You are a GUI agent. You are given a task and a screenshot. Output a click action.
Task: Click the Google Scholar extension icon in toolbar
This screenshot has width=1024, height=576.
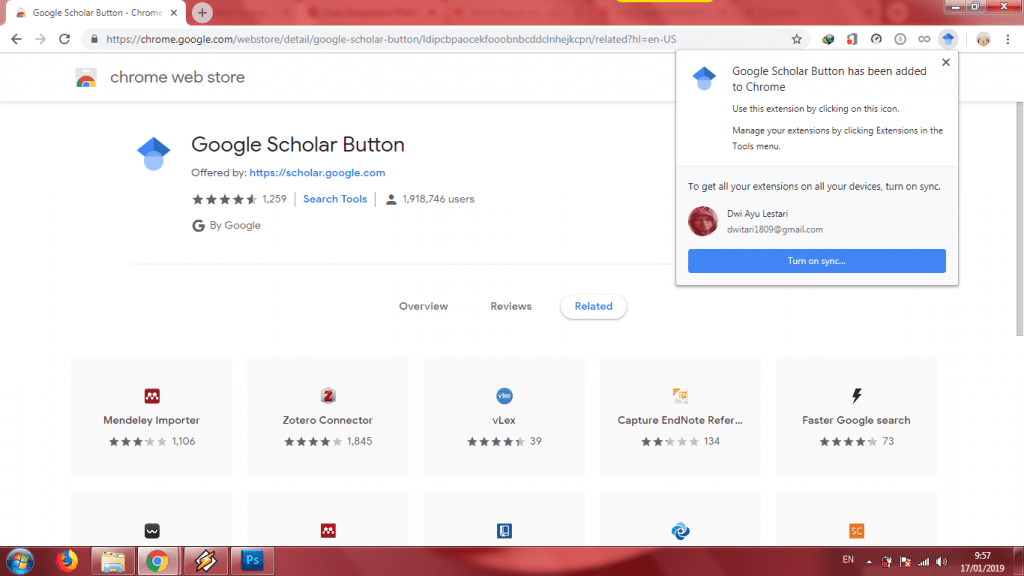(x=948, y=39)
